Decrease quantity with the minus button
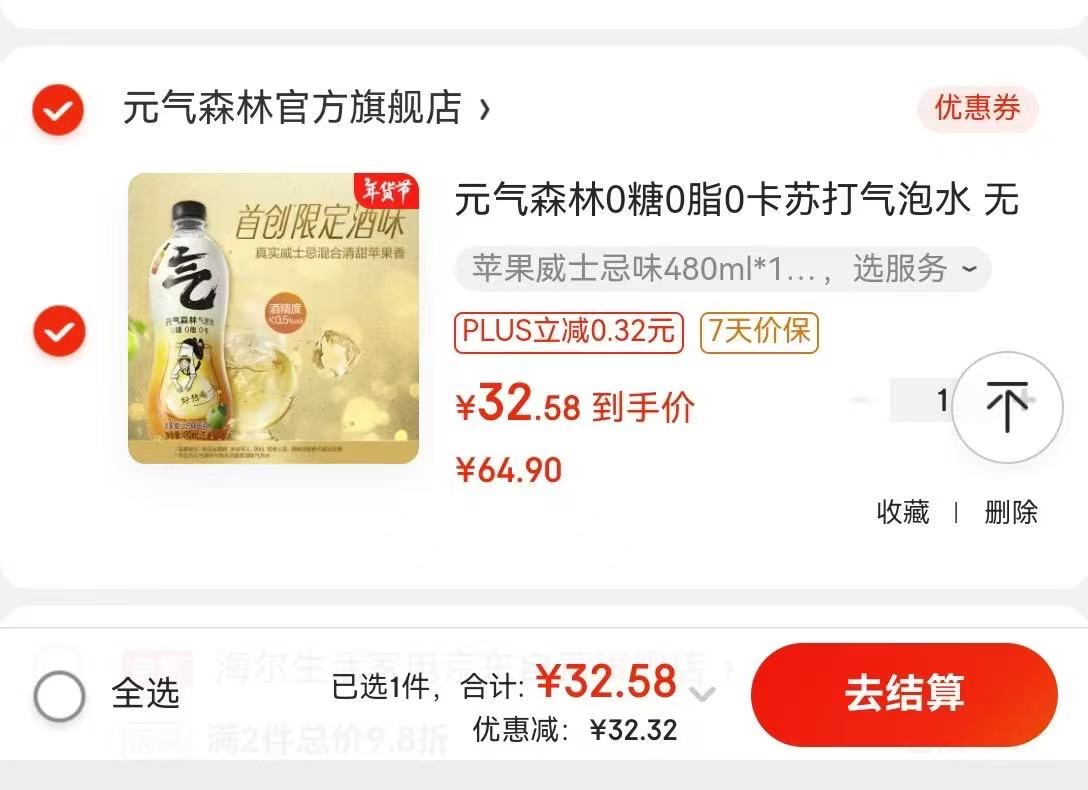Screen dimensions: 1088x790 point(862,400)
